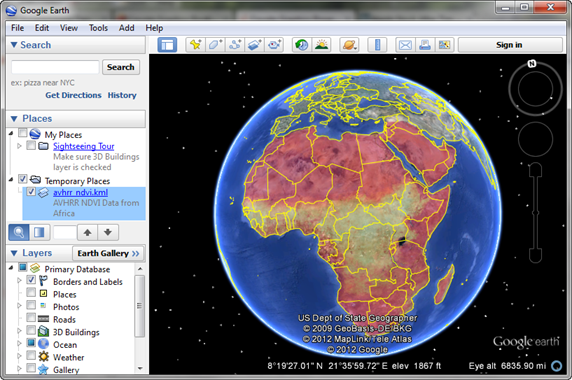Viewport: 572px width, 380px height.
Task: Add a path from the toolbar
Action: coord(235,45)
